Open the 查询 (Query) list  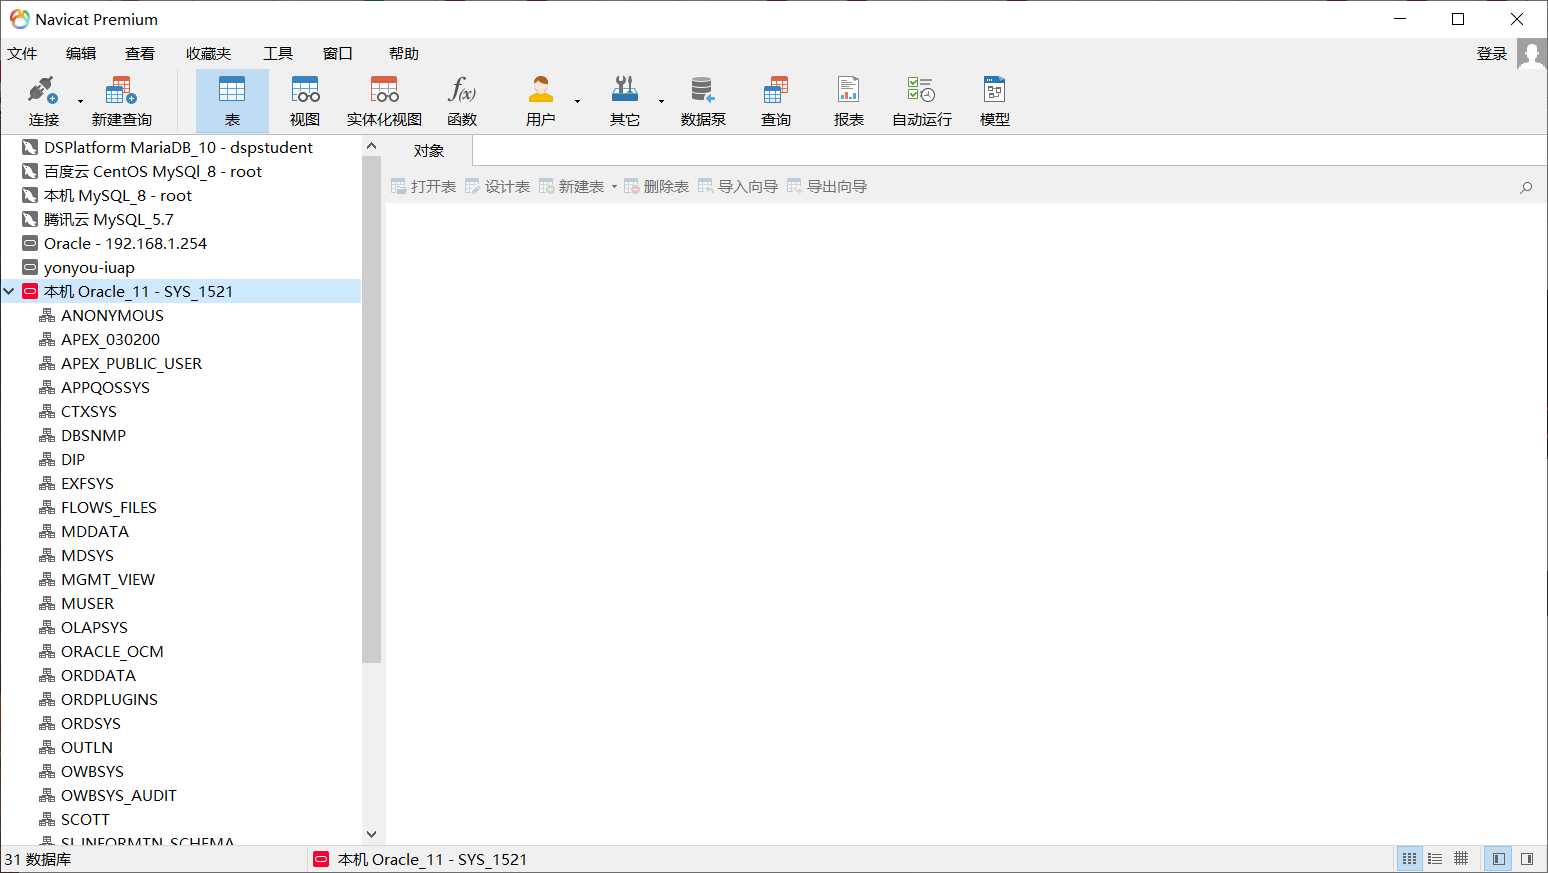[x=776, y=101]
